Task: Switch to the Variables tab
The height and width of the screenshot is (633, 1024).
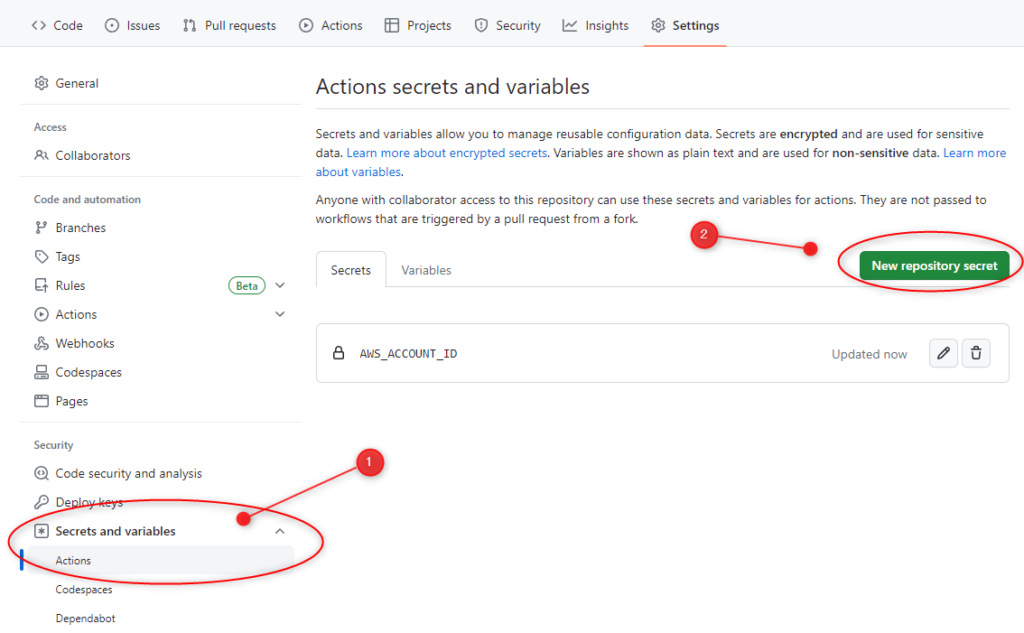Action: click(x=426, y=270)
